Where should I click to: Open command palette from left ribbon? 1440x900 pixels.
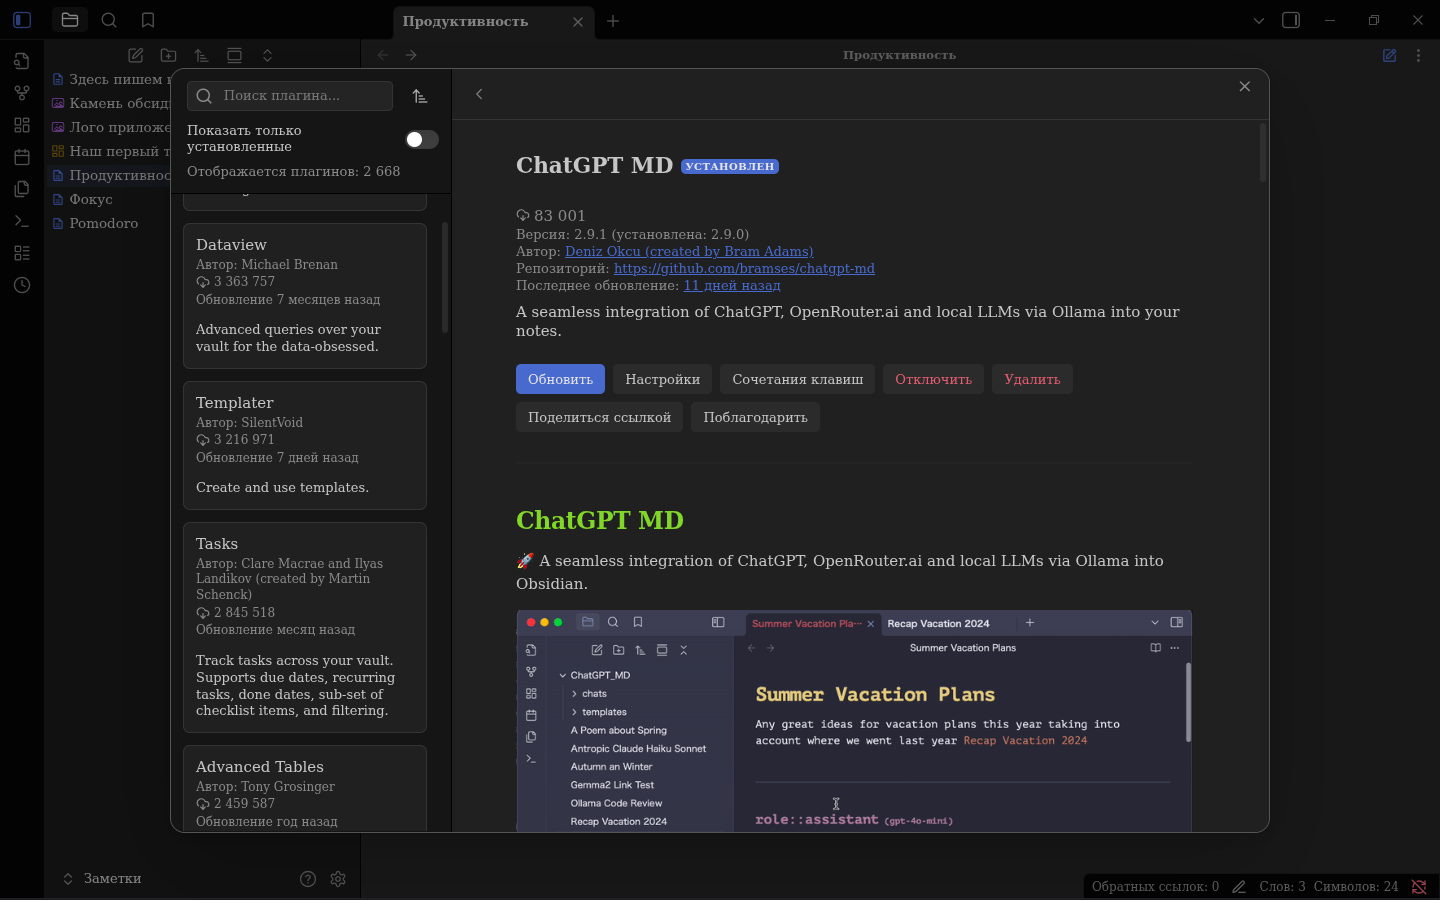22,221
